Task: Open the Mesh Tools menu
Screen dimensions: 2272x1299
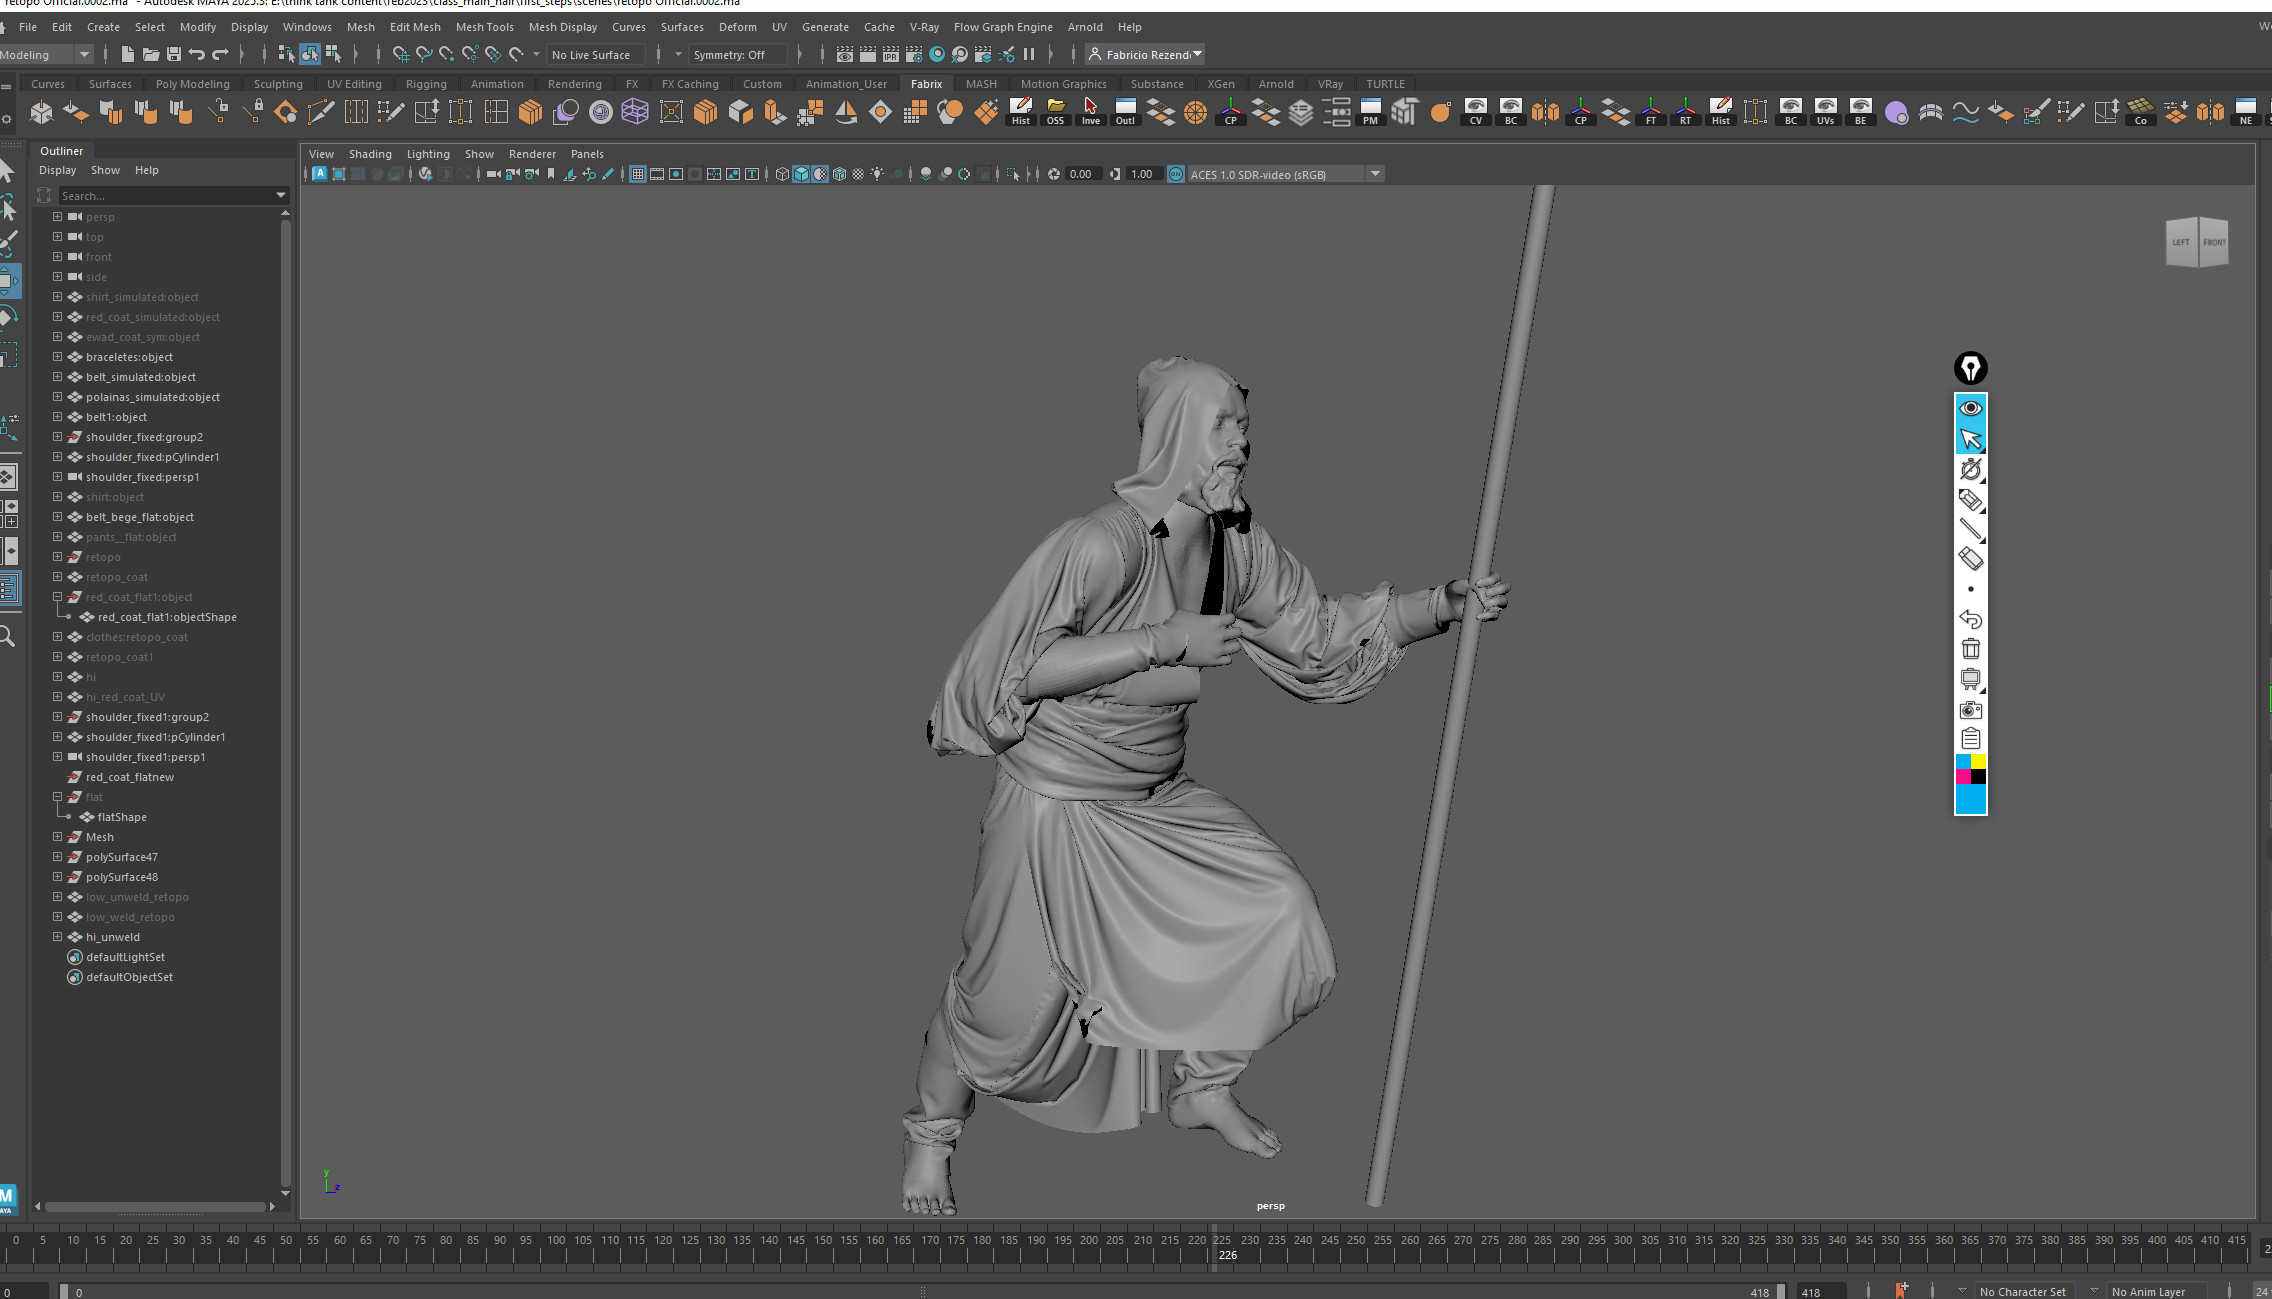Action: click(484, 27)
